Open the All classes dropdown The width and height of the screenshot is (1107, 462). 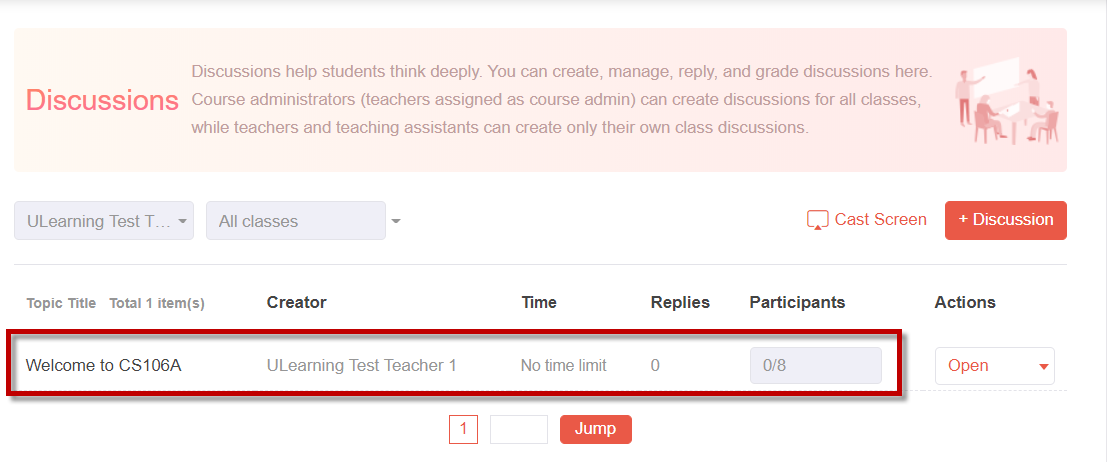pyautogui.click(x=296, y=220)
